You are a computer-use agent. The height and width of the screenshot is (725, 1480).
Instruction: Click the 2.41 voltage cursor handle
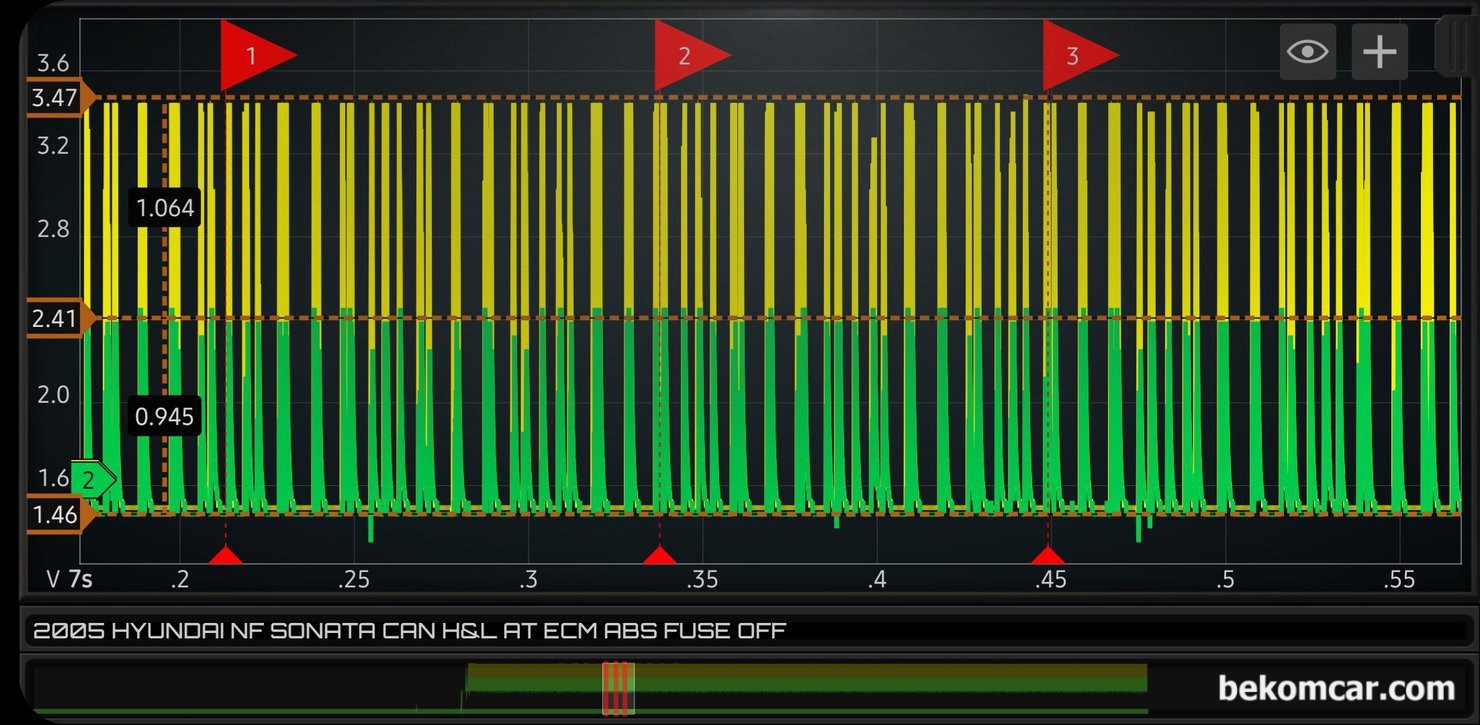tap(60, 319)
